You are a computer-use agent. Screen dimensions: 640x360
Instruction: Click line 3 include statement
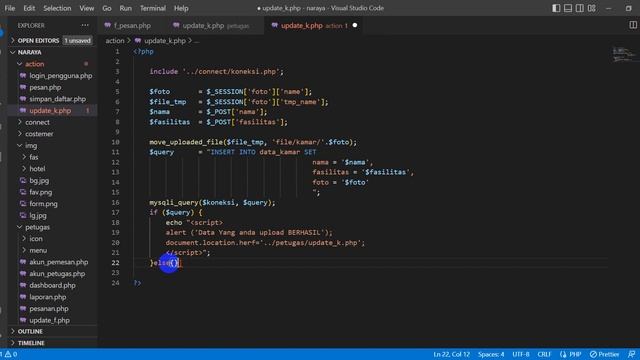pos(216,71)
